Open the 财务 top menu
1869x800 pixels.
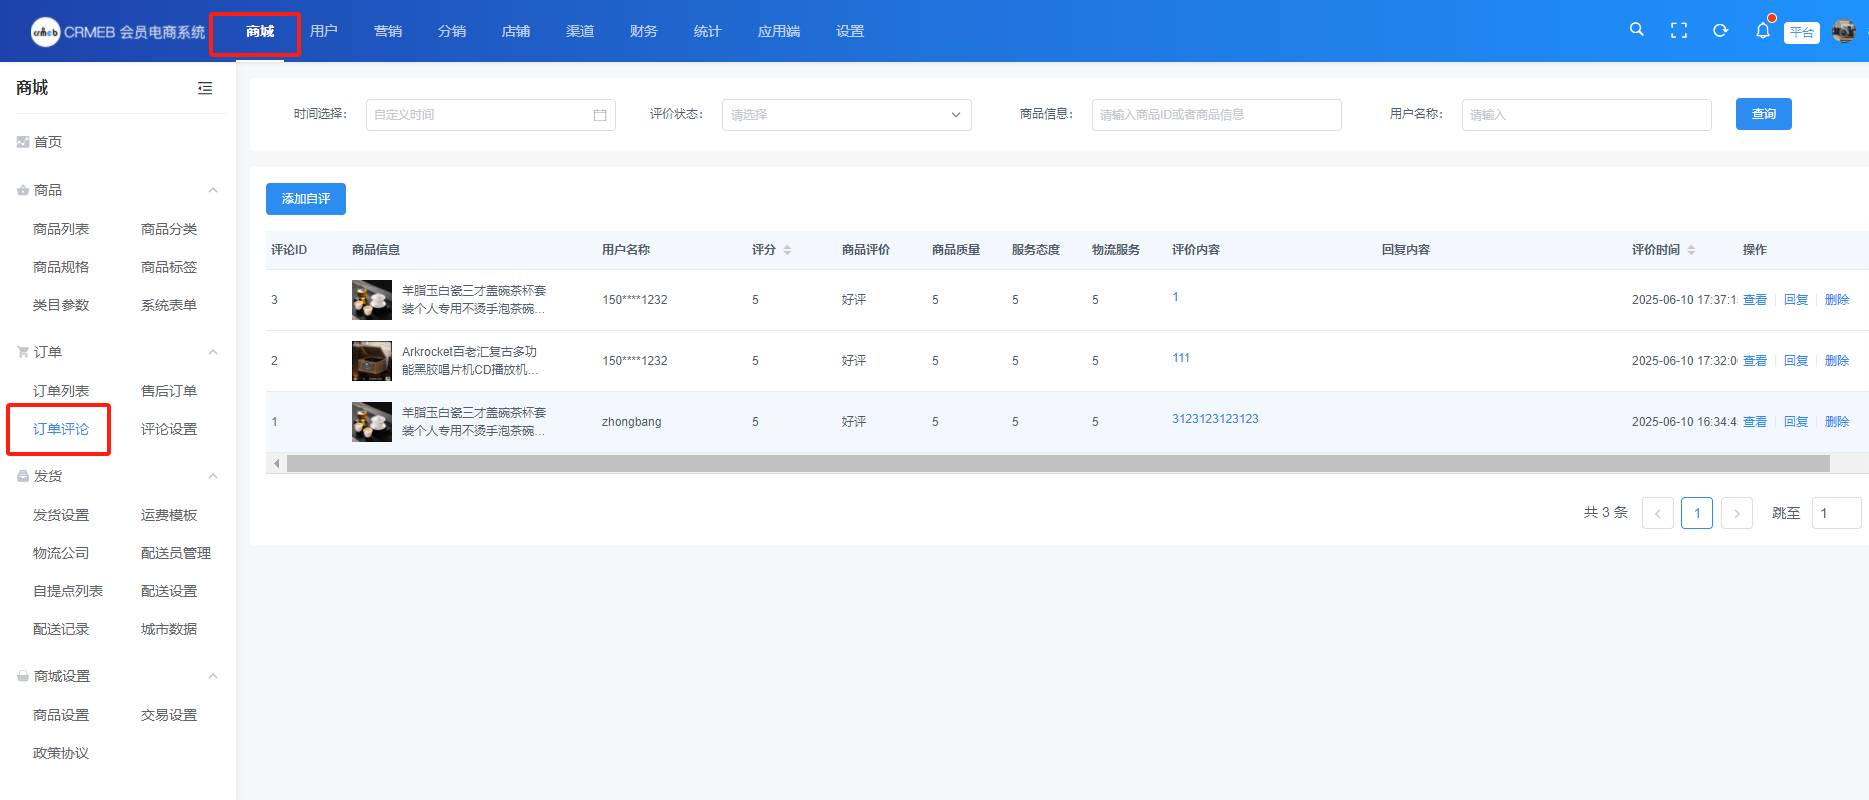[x=644, y=31]
